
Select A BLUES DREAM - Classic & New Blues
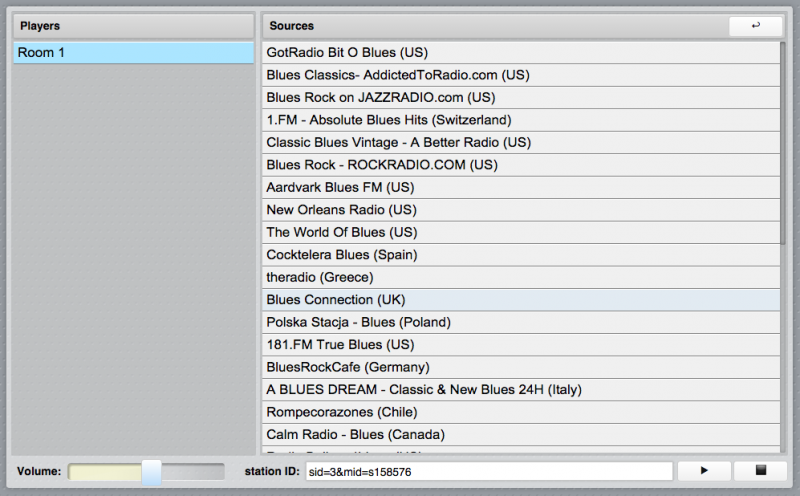(x=521, y=389)
